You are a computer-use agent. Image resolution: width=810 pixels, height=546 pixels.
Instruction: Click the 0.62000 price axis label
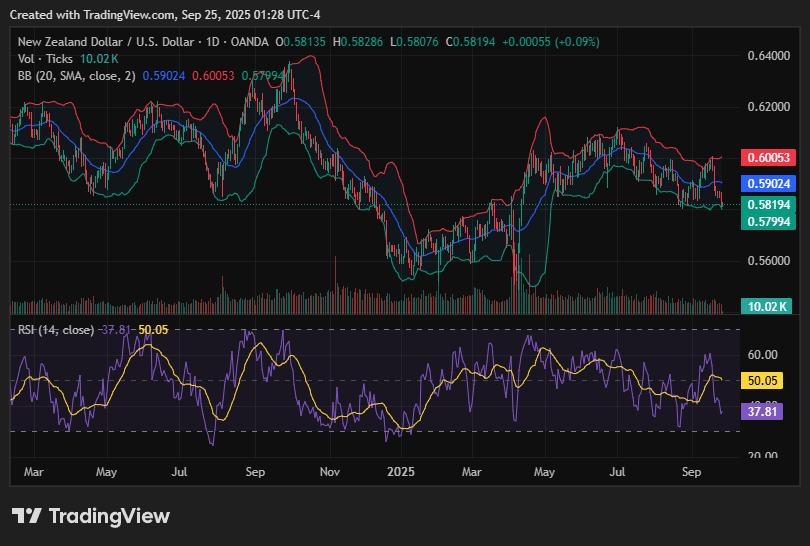tap(769, 107)
